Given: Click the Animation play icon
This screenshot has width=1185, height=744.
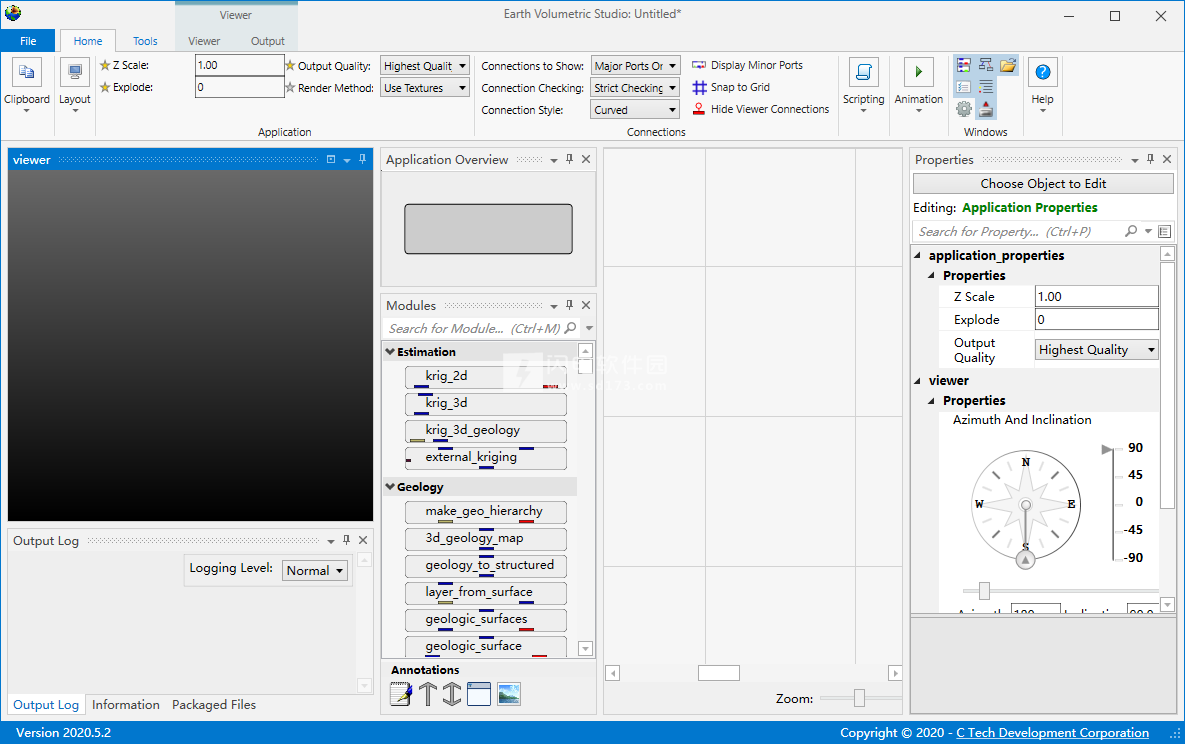Looking at the screenshot, I should pos(918,73).
